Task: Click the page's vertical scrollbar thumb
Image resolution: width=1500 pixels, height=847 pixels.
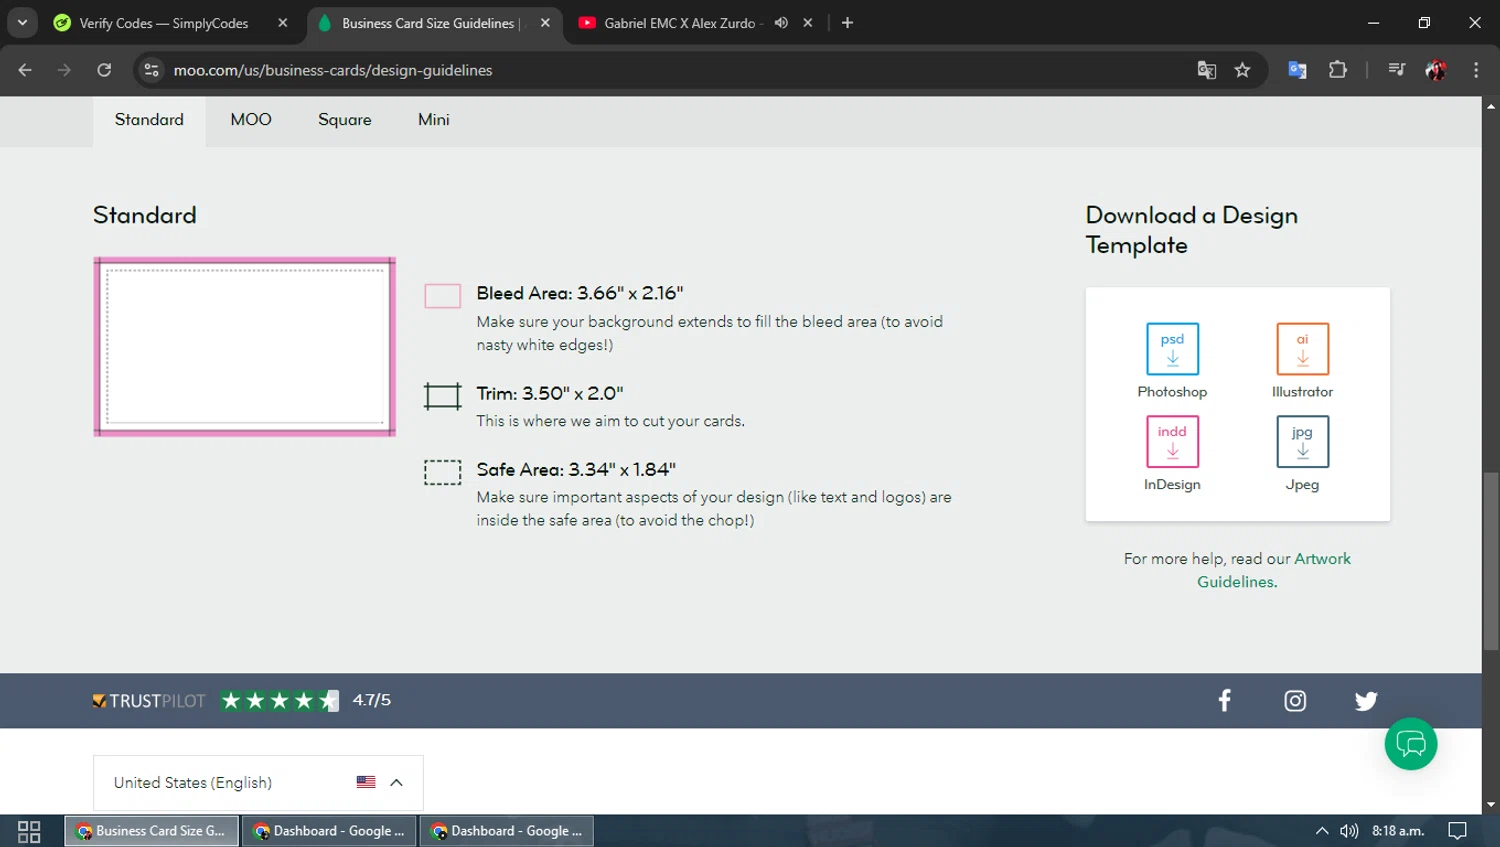Action: pyautogui.click(x=1490, y=560)
